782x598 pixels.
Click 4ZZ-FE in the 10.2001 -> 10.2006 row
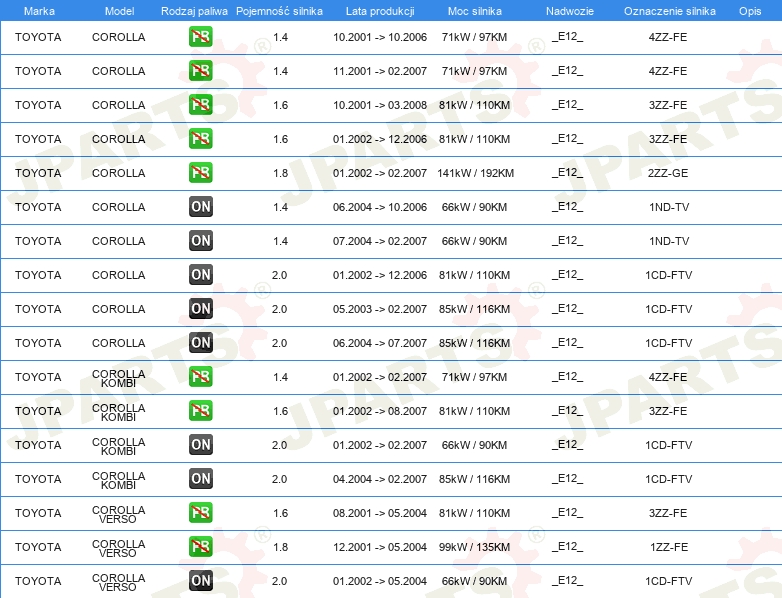click(x=668, y=37)
